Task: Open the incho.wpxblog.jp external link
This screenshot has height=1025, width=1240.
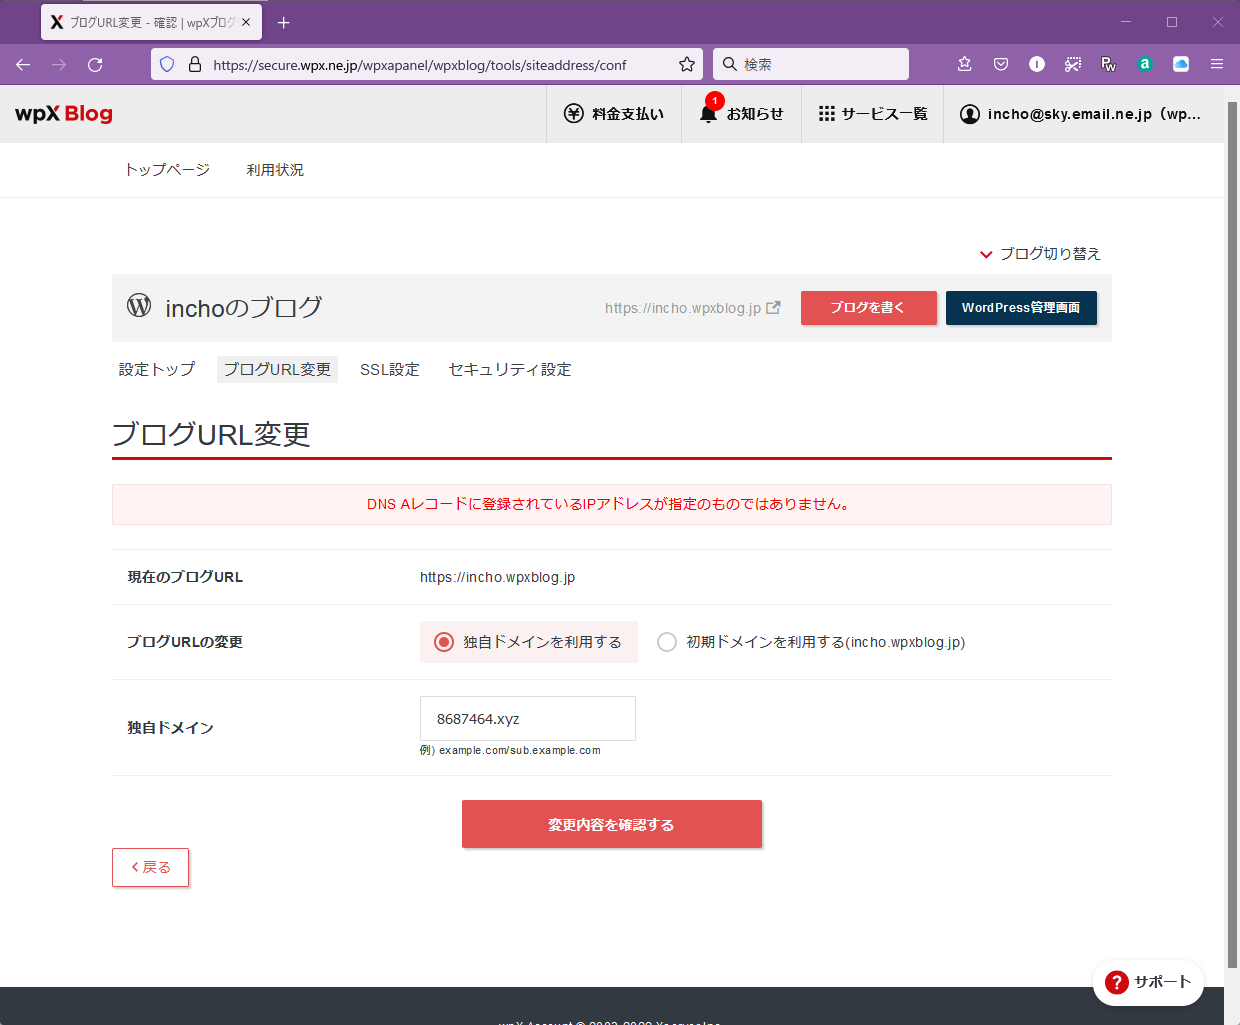Action: 692,308
